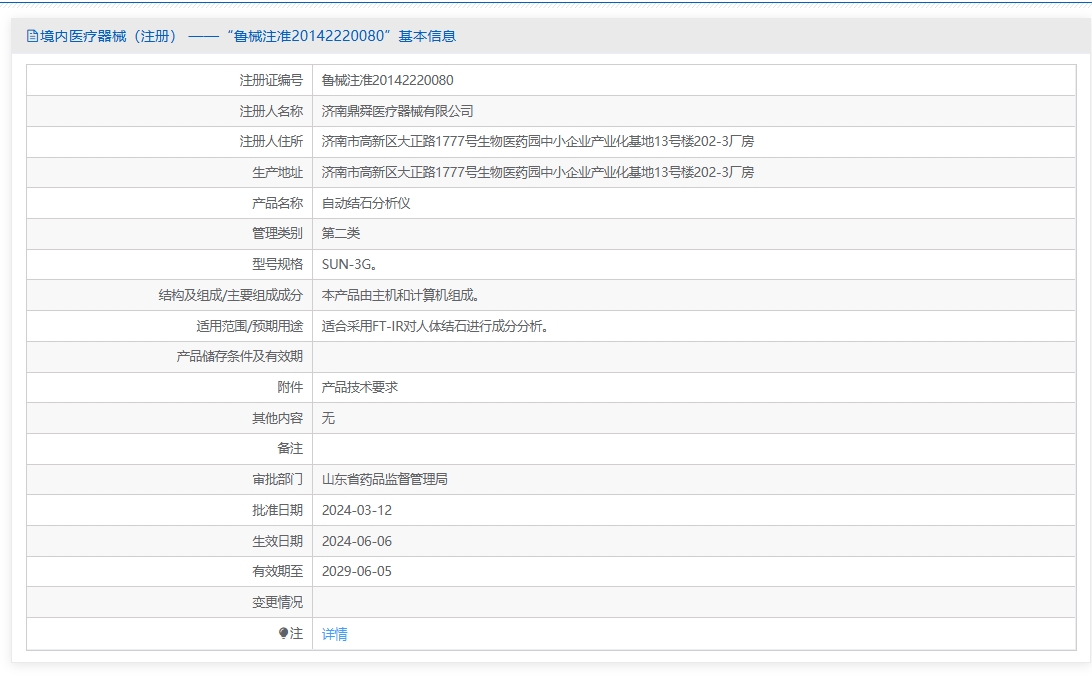This screenshot has height=684, width=1092.
Task: Select product name 自动结石分析仪
Action: click(x=366, y=203)
